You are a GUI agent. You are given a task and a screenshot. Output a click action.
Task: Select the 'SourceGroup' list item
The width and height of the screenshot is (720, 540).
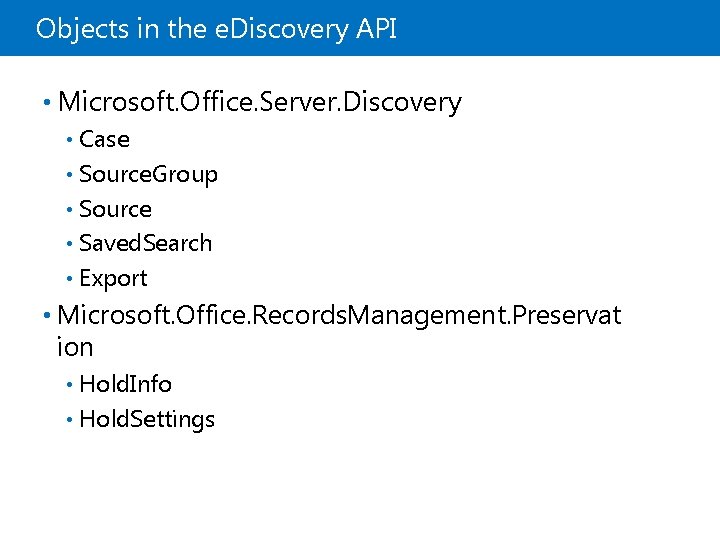pos(148,174)
